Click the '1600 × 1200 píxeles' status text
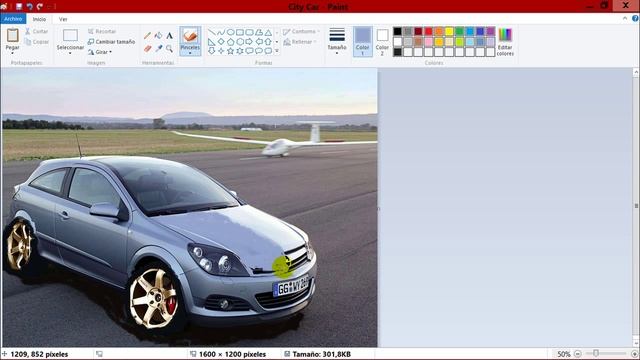Image resolution: width=640 pixels, height=360 pixels. click(x=232, y=354)
